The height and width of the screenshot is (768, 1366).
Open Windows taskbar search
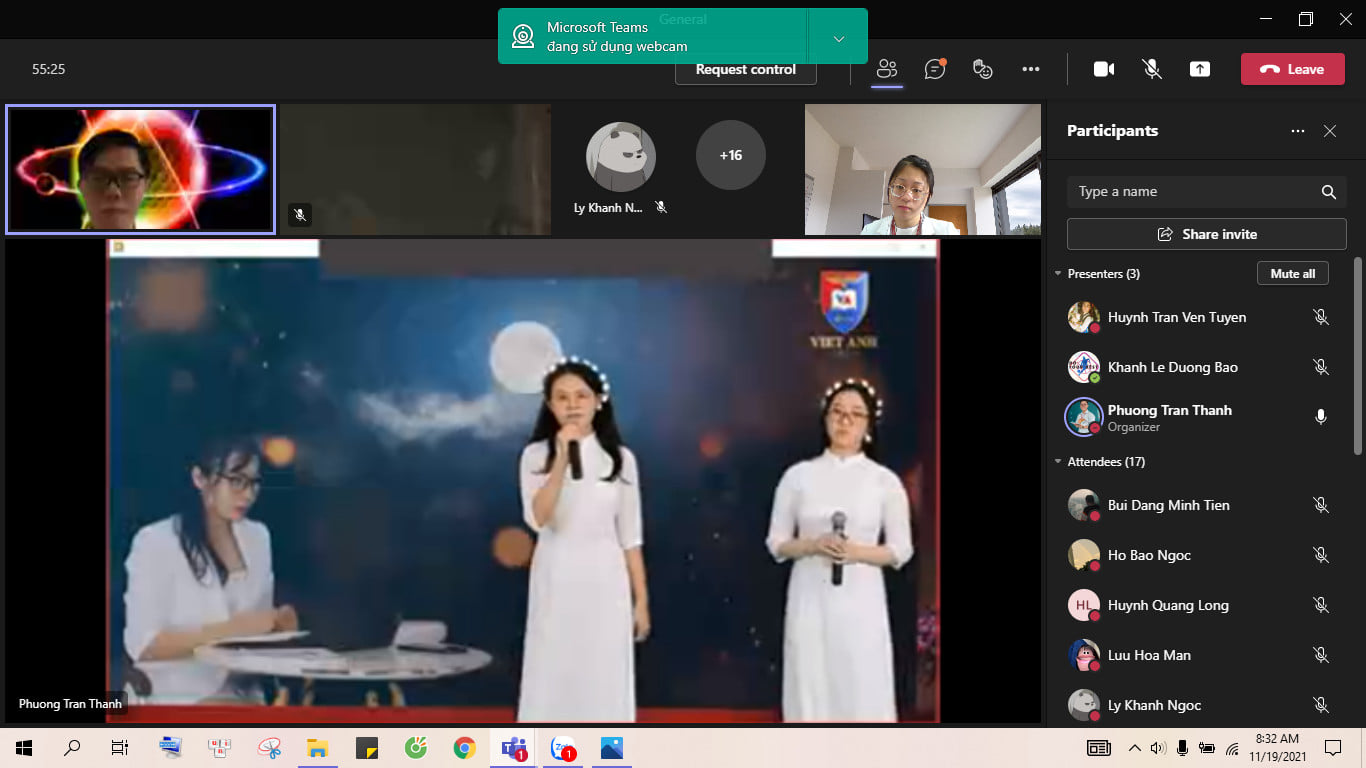click(72, 747)
